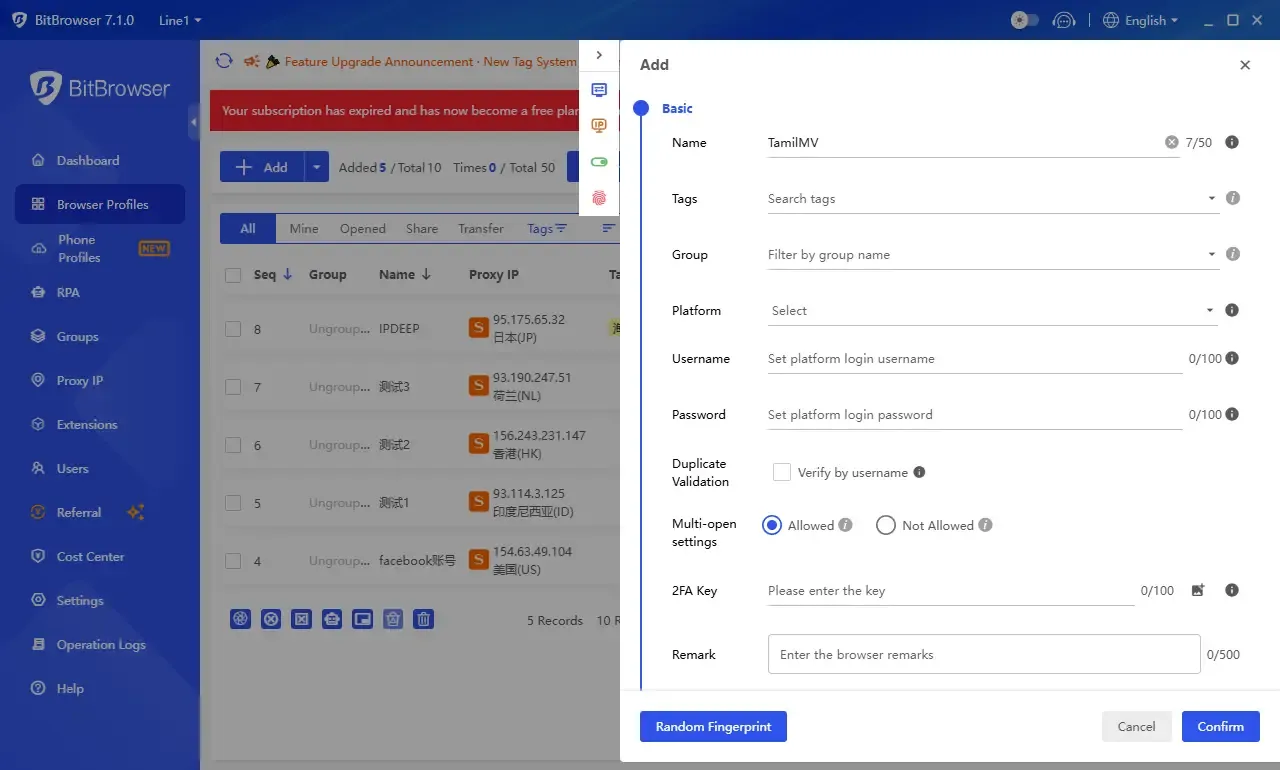Image resolution: width=1280 pixels, height=770 pixels.
Task: Switch to the Opened tab
Action: click(362, 228)
